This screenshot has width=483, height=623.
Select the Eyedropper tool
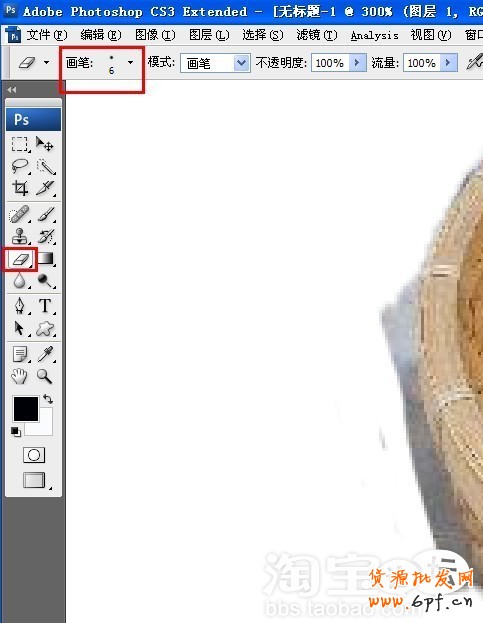click(45, 354)
